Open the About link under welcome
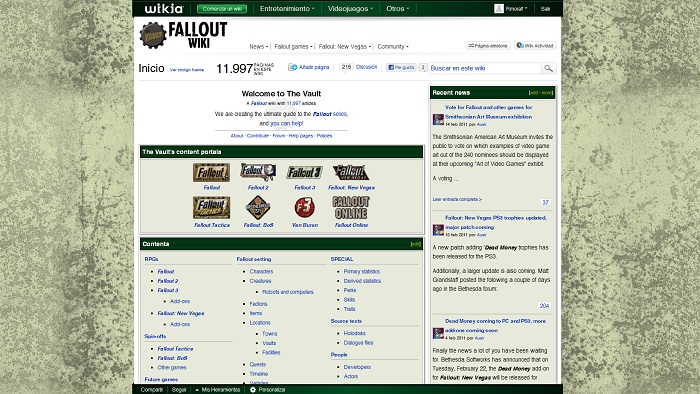 (x=237, y=136)
